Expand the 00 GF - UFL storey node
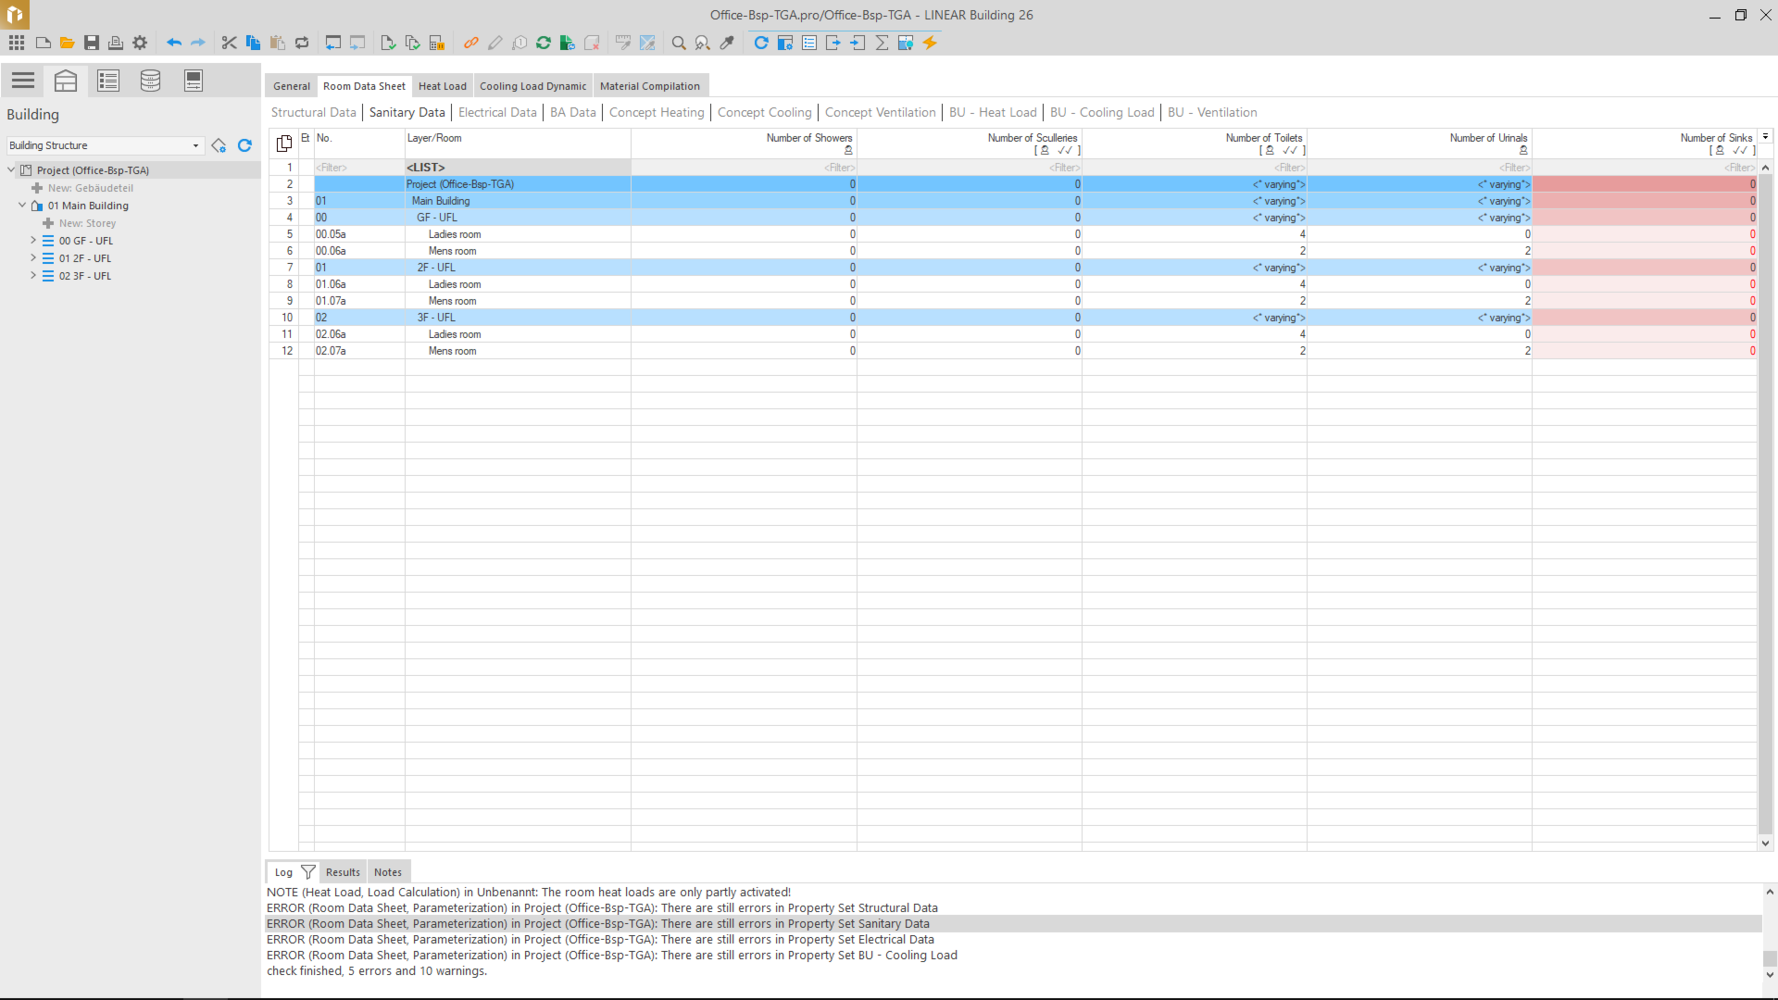Image resolution: width=1778 pixels, height=1000 pixels. [33, 241]
